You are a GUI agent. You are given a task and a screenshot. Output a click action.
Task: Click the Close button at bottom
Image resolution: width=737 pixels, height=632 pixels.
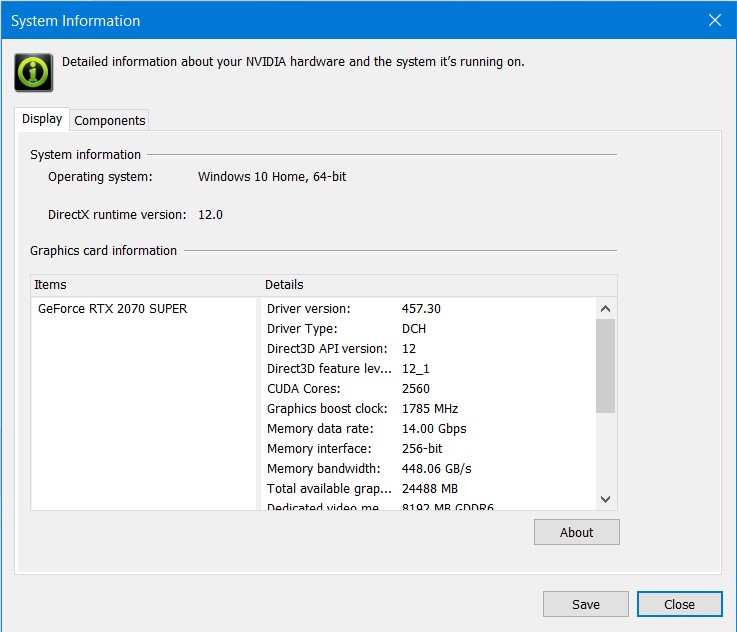tap(679, 604)
